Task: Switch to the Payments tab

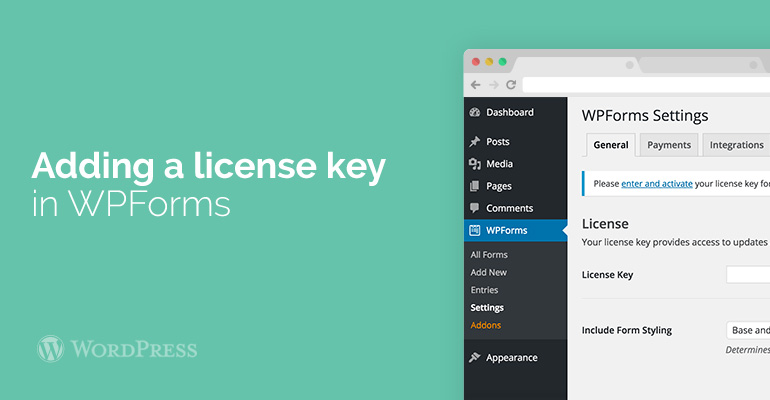Action: (x=669, y=145)
